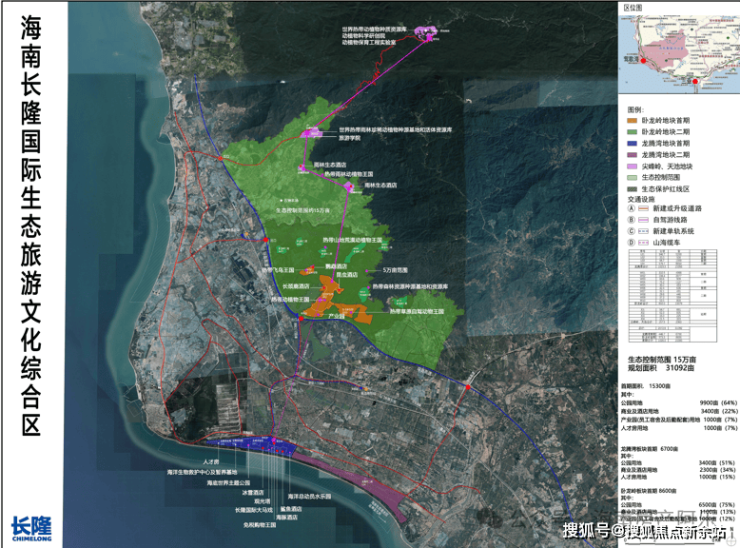Click the 交通设施 legend heading
The height and width of the screenshot is (548, 740).
[x=641, y=199]
